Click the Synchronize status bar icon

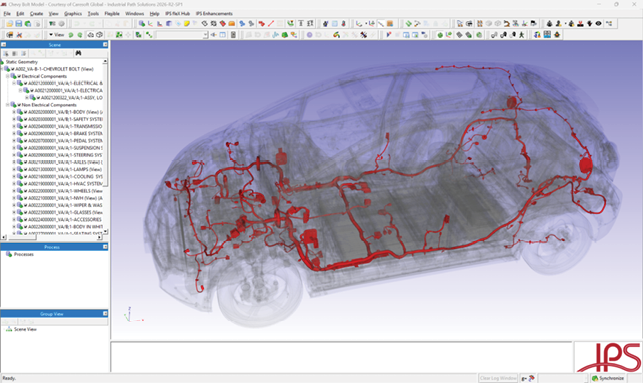click(595, 378)
